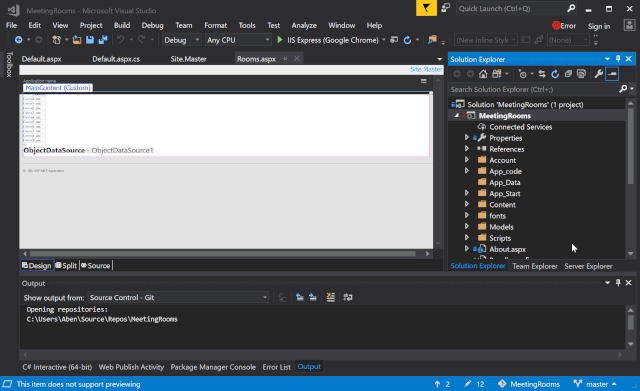This screenshot has width=640, height=391.
Task: Switch to Team Explorer tab
Action: pyautogui.click(x=535, y=266)
